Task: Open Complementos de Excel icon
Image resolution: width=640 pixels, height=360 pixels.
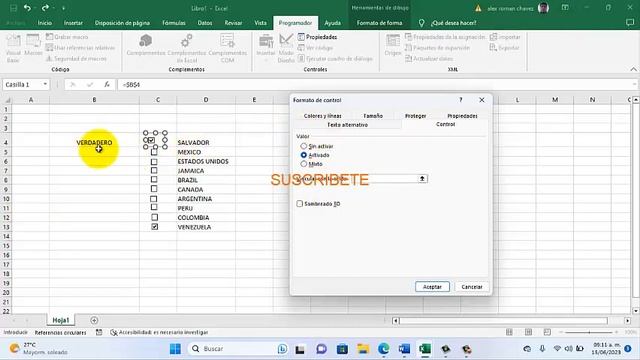Action: (187, 48)
